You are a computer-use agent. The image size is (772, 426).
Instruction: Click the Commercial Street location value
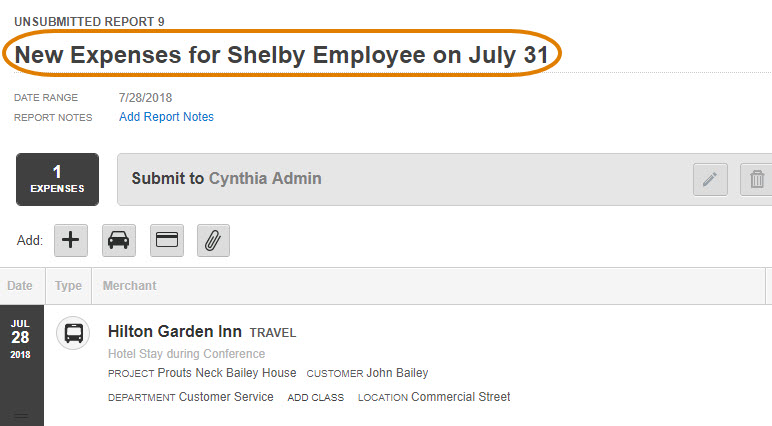tap(460, 397)
